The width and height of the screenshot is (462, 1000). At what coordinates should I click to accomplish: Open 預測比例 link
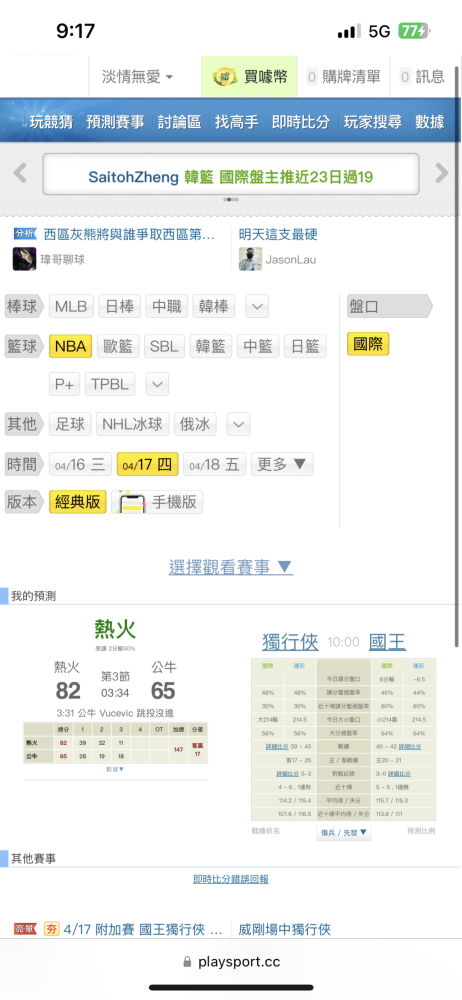(421, 831)
